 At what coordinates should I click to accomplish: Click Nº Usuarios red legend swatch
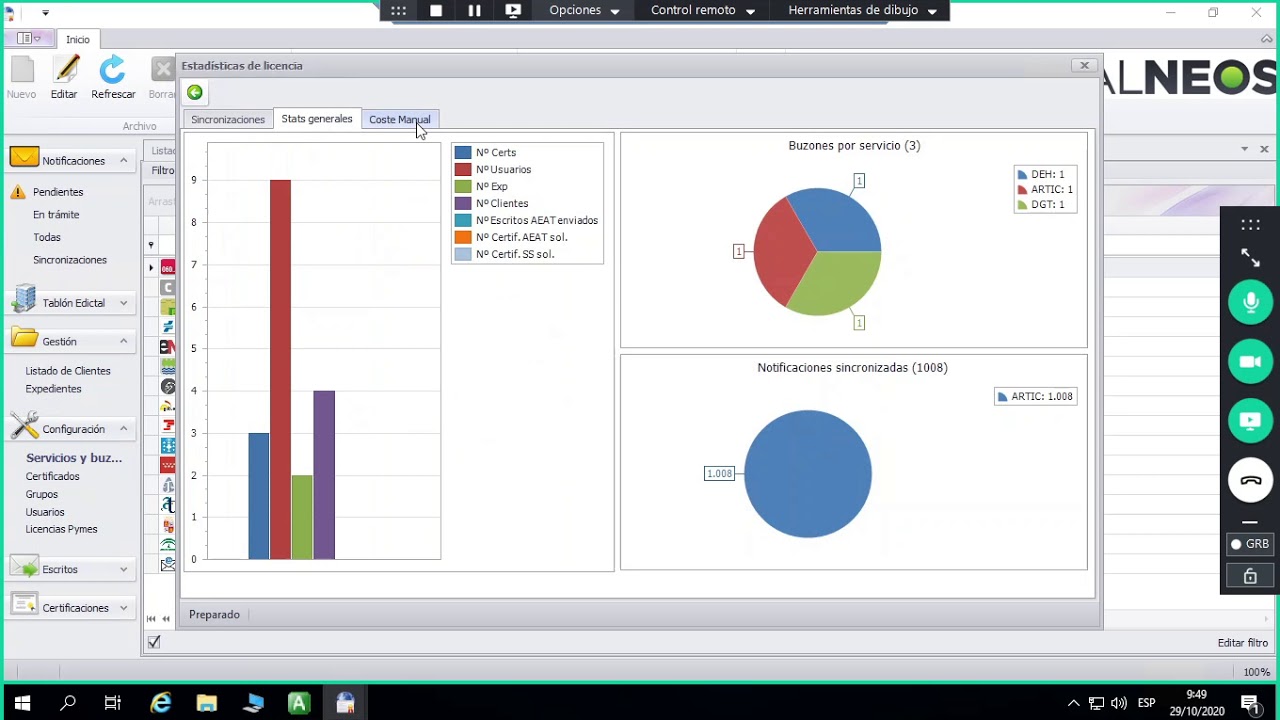[463, 169]
